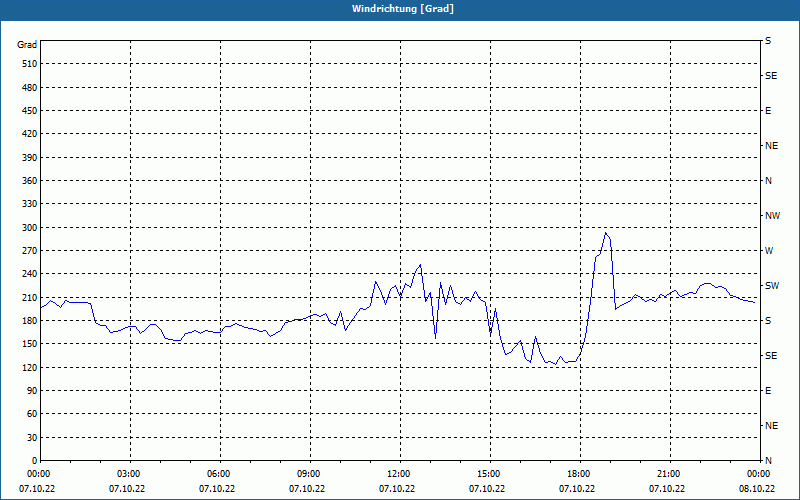Select the 120 y-axis value
The height and width of the screenshot is (500, 800).
(x=30, y=367)
